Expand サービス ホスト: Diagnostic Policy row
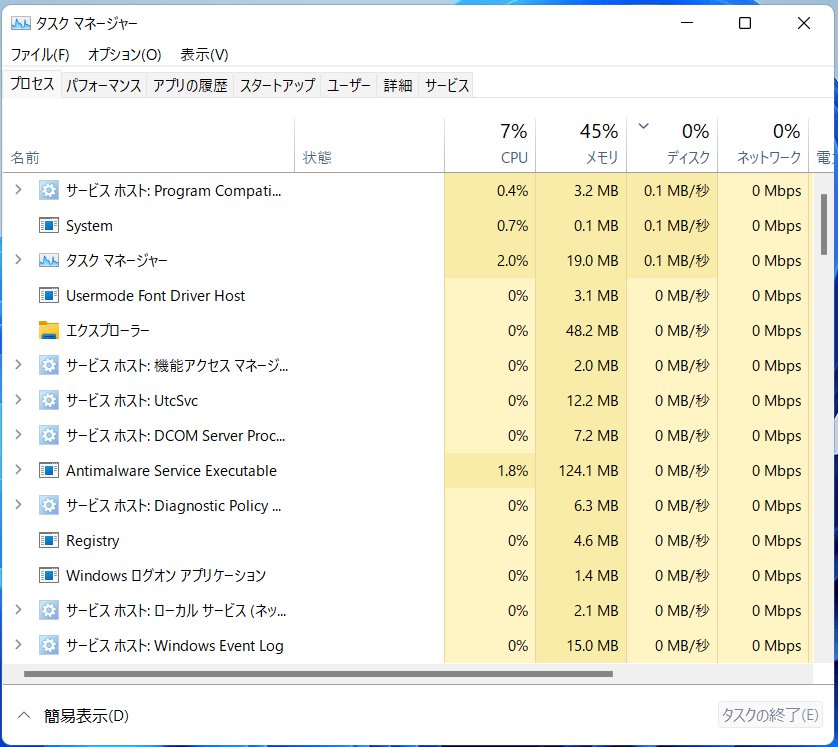This screenshot has width=838, height=747. coord(18,505)
